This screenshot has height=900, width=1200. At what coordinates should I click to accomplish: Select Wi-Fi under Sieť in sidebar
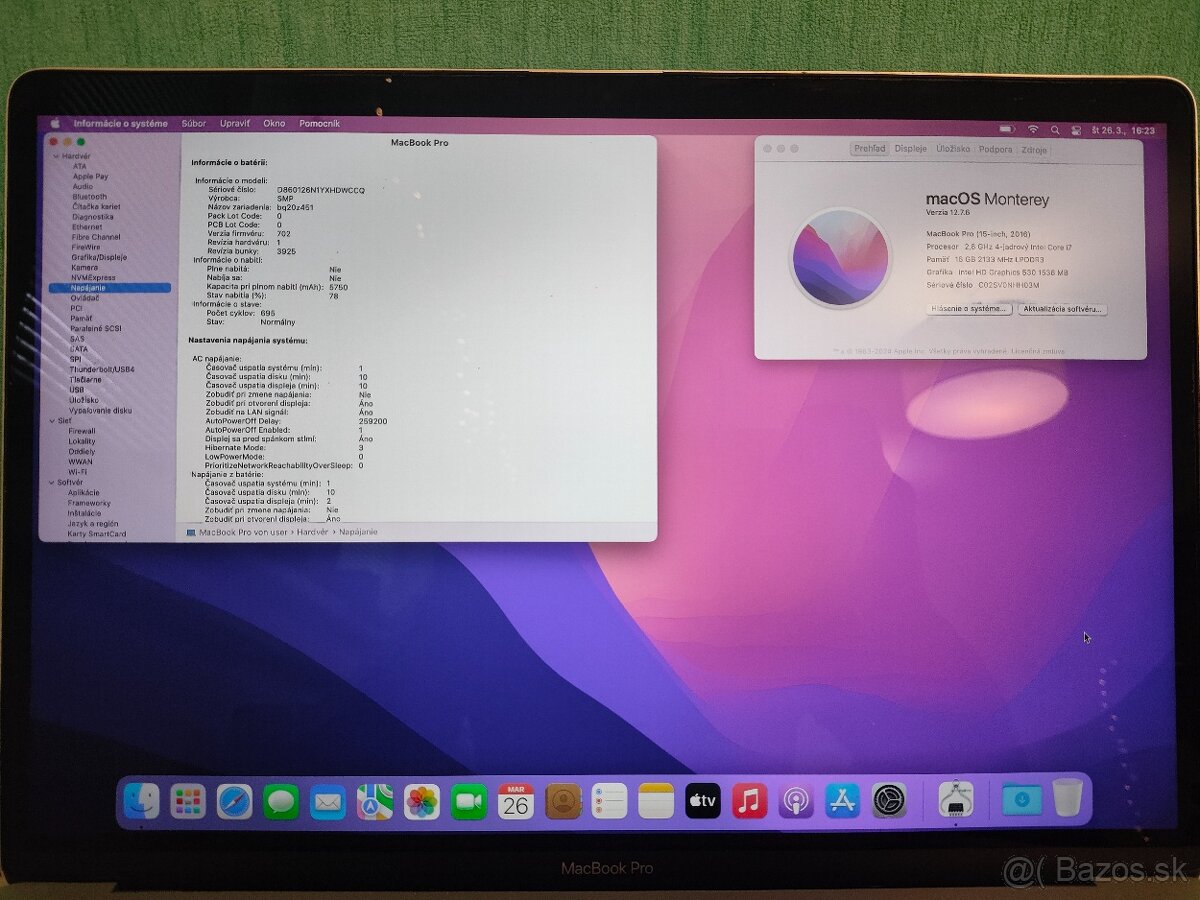pyautogui.click(x=77, y=472)
